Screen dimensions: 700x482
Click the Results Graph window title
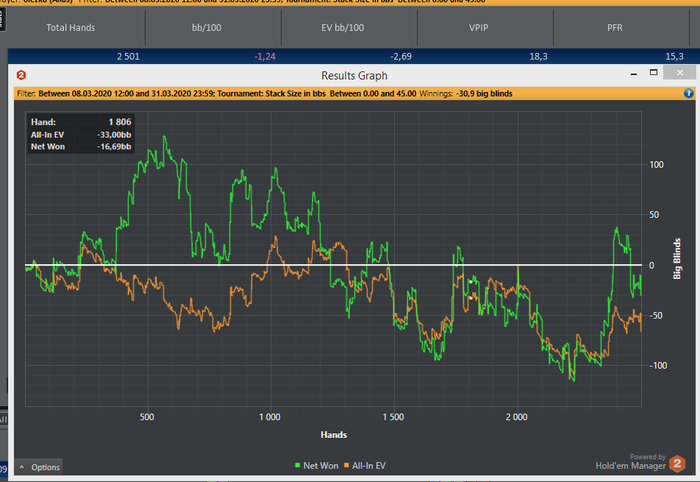pyautogui.click(x=354, y=75)
